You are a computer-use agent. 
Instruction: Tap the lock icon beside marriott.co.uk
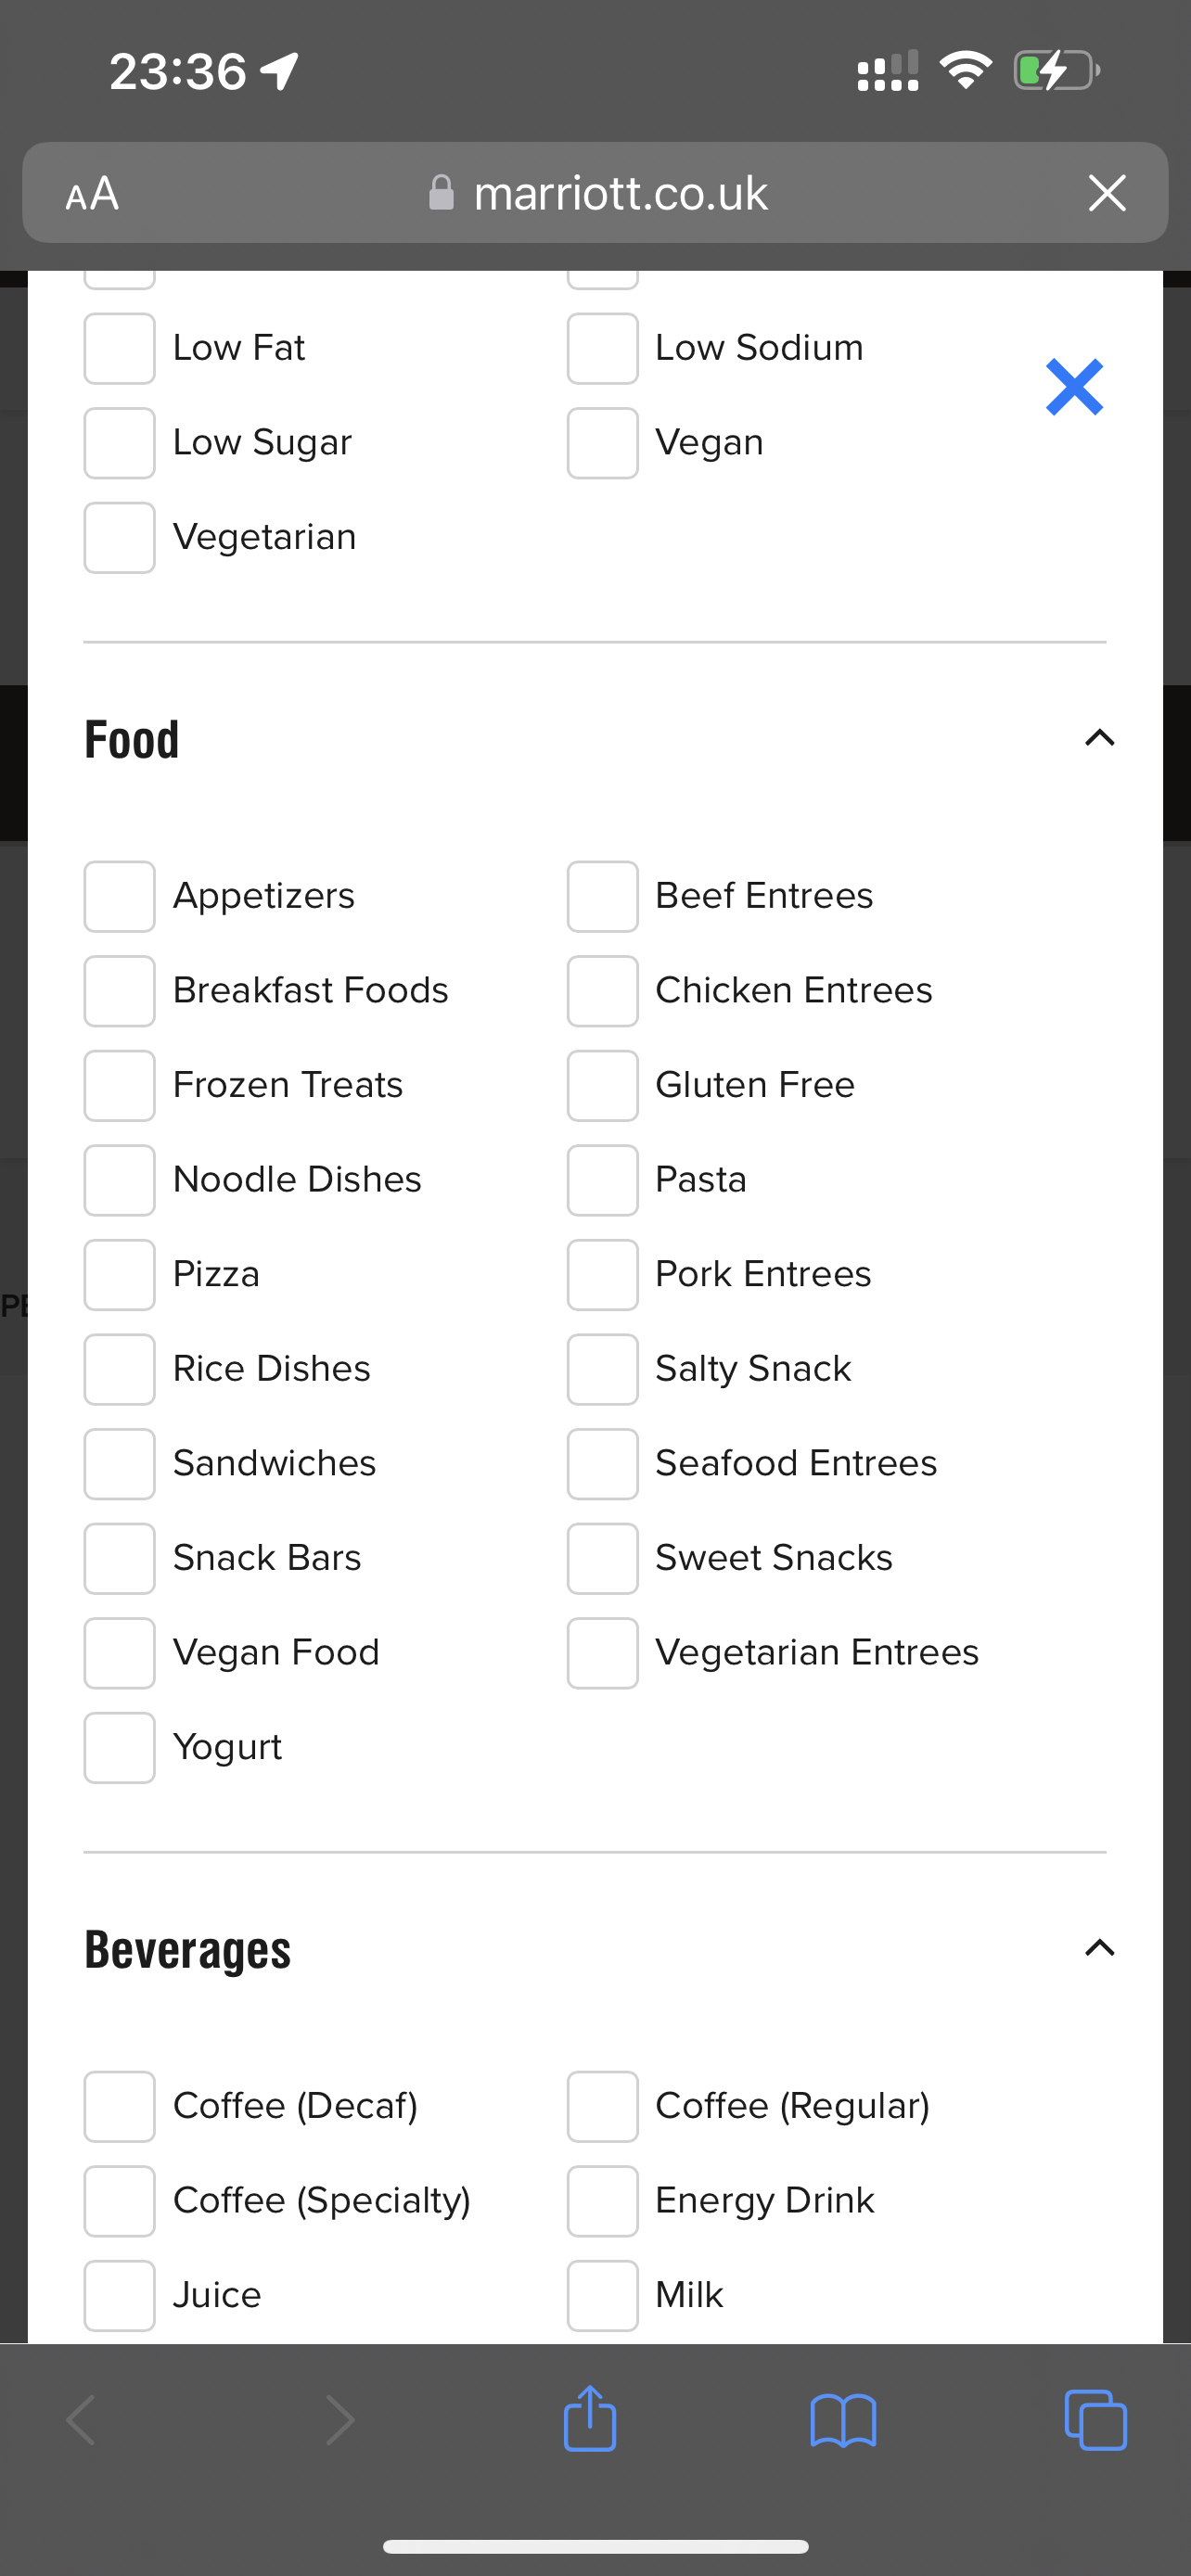[441, 193]
